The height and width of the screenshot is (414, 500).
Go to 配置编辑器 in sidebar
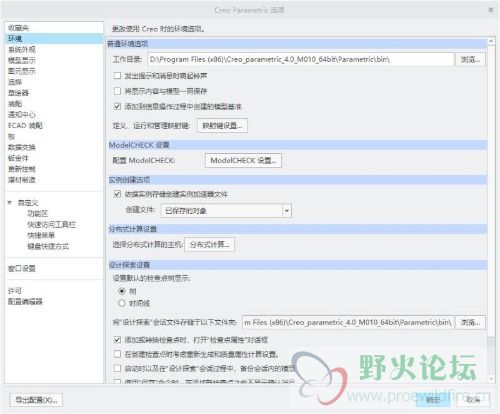(x=25, y=302)
